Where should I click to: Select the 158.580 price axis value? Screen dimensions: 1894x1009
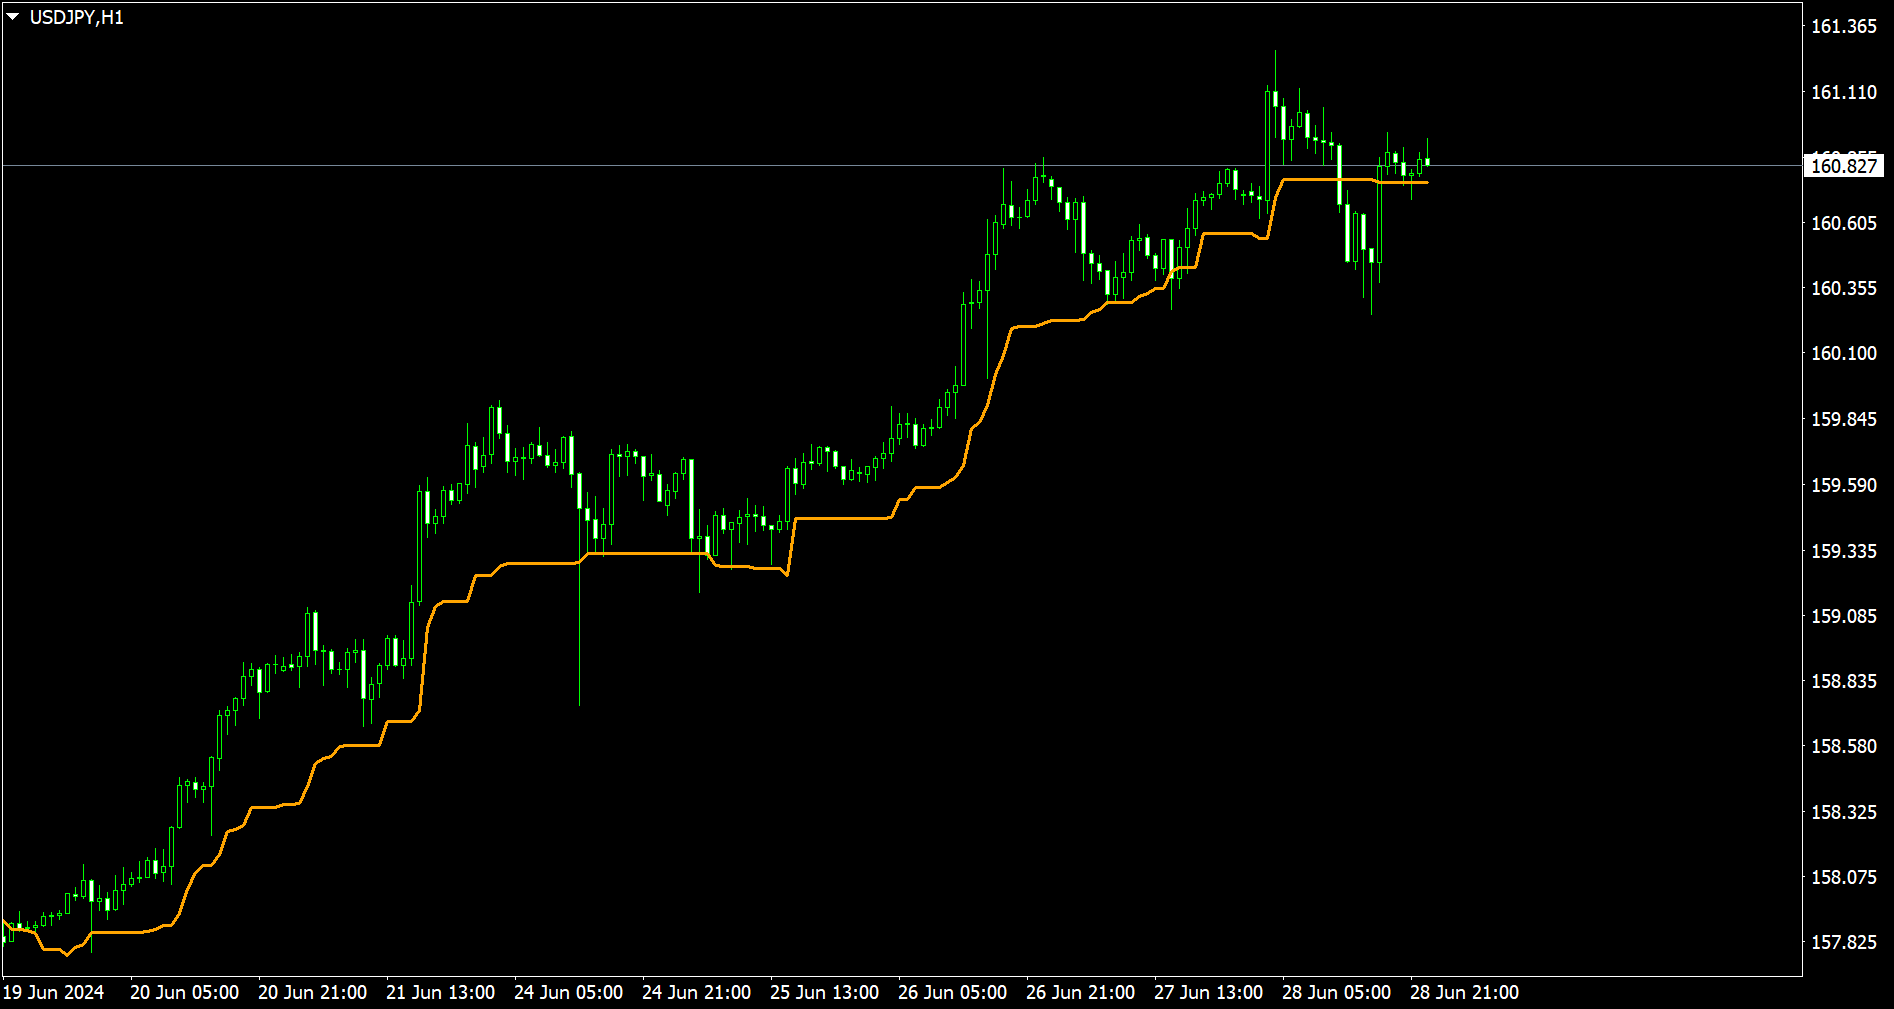click(1844, 746)
